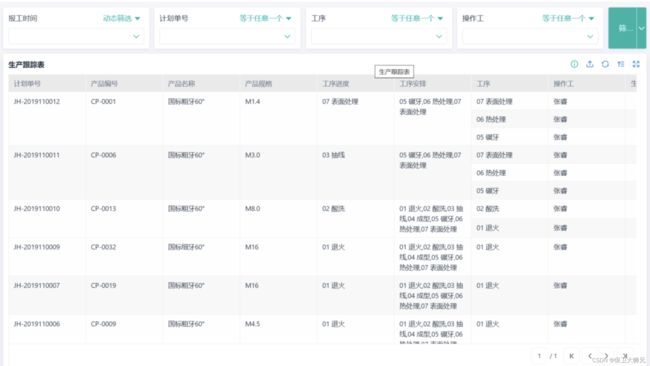Screen dimensions: 650x366
Task: Click the info icon beside 生产跟踪表 toolbar
Action: [574, 64]
